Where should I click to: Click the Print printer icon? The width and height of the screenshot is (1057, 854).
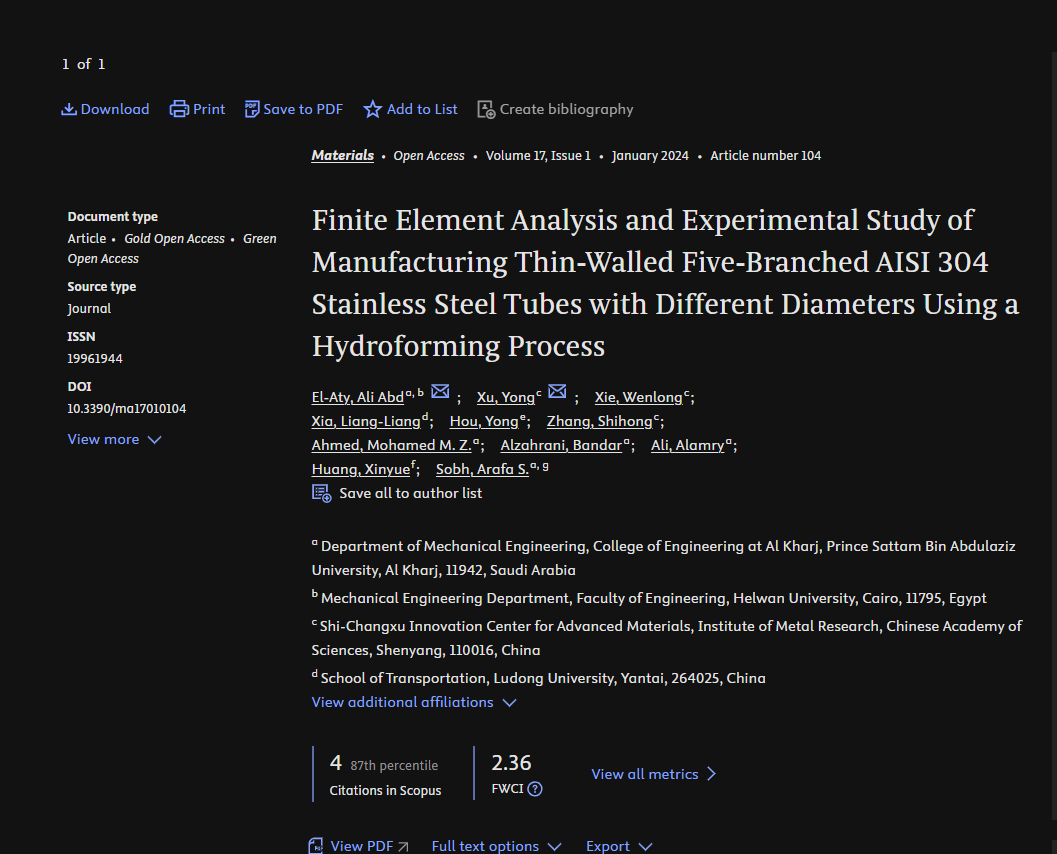coord(179,109)
